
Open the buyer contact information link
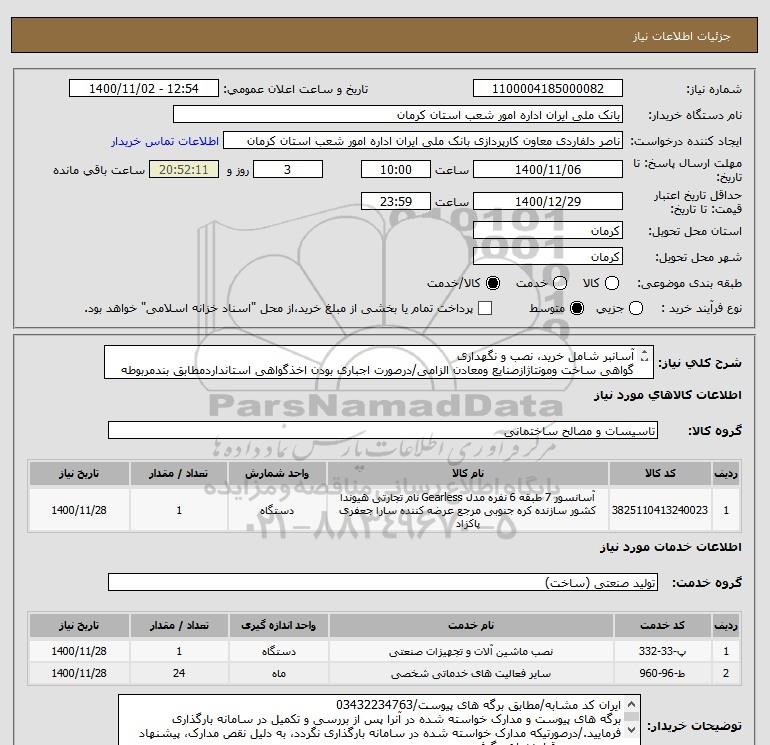(165, 141)
